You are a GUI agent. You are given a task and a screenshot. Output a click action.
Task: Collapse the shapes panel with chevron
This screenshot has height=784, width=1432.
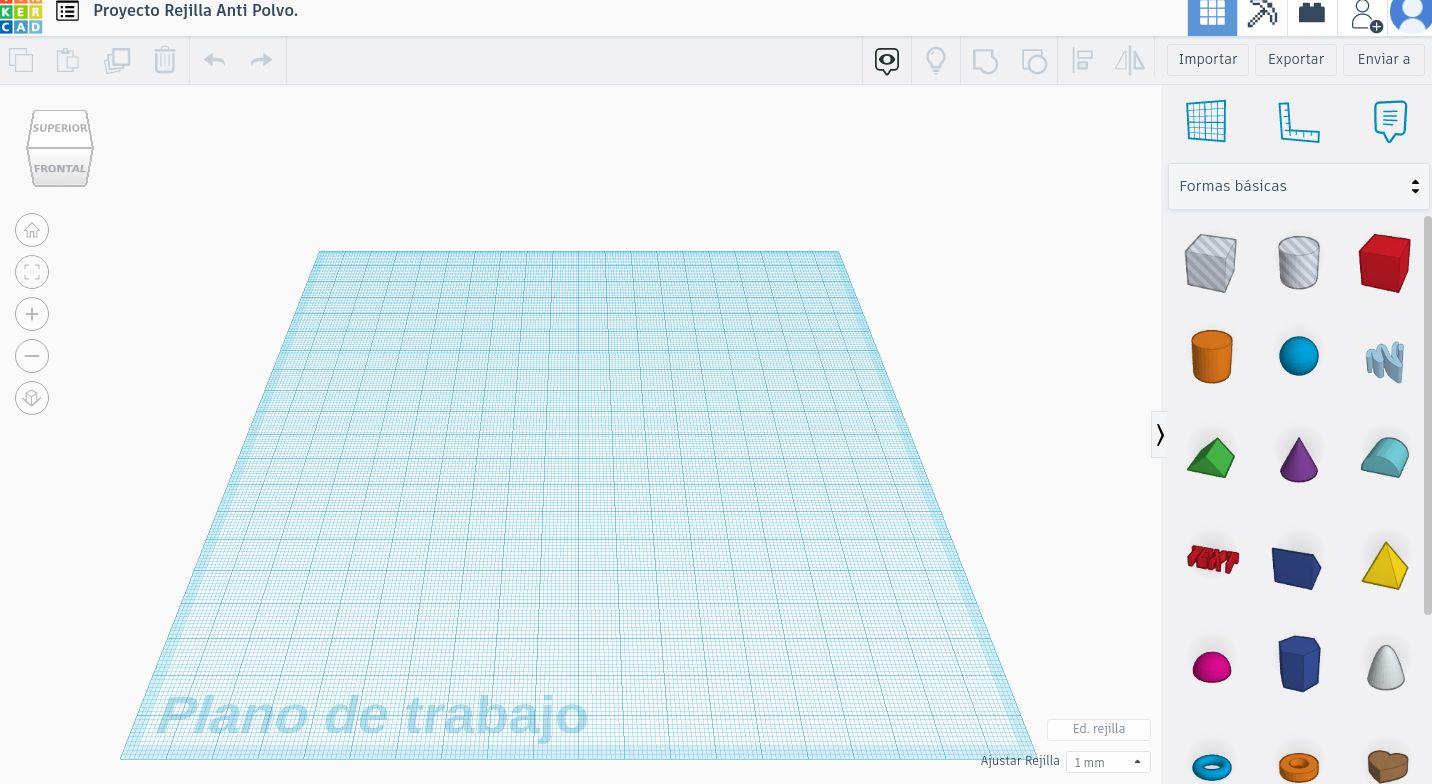pyautogui.click(x=1160, y=434)
